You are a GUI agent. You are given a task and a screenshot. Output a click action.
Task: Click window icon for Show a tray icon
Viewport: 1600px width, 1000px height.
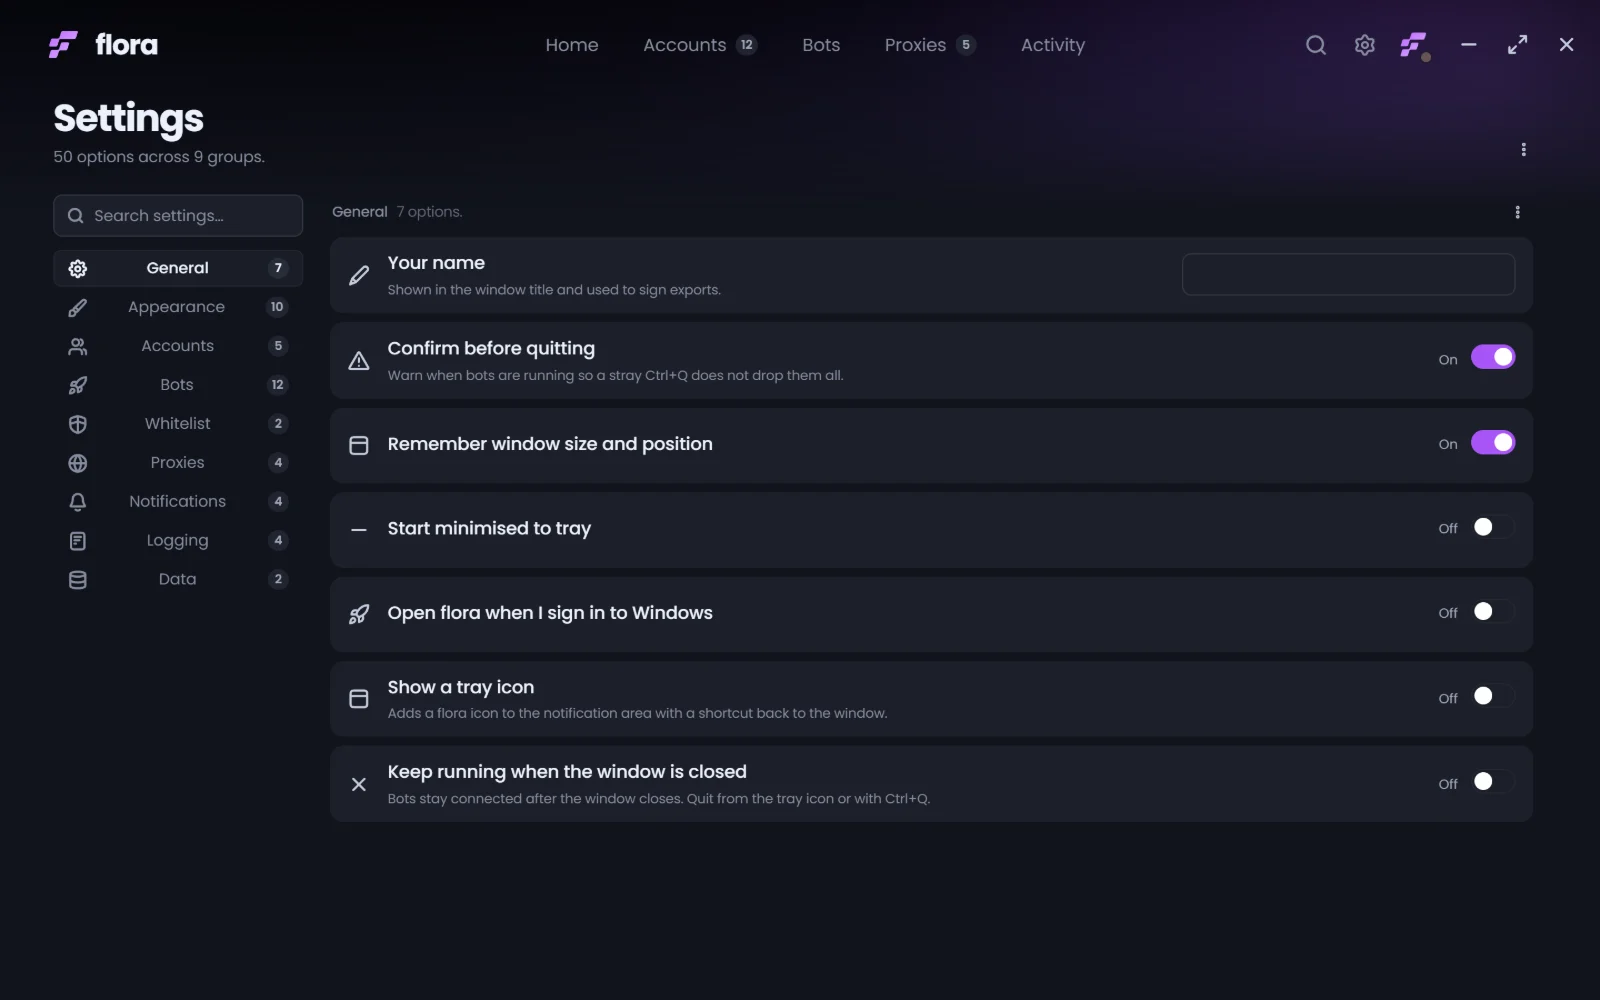tap(359, 699)
